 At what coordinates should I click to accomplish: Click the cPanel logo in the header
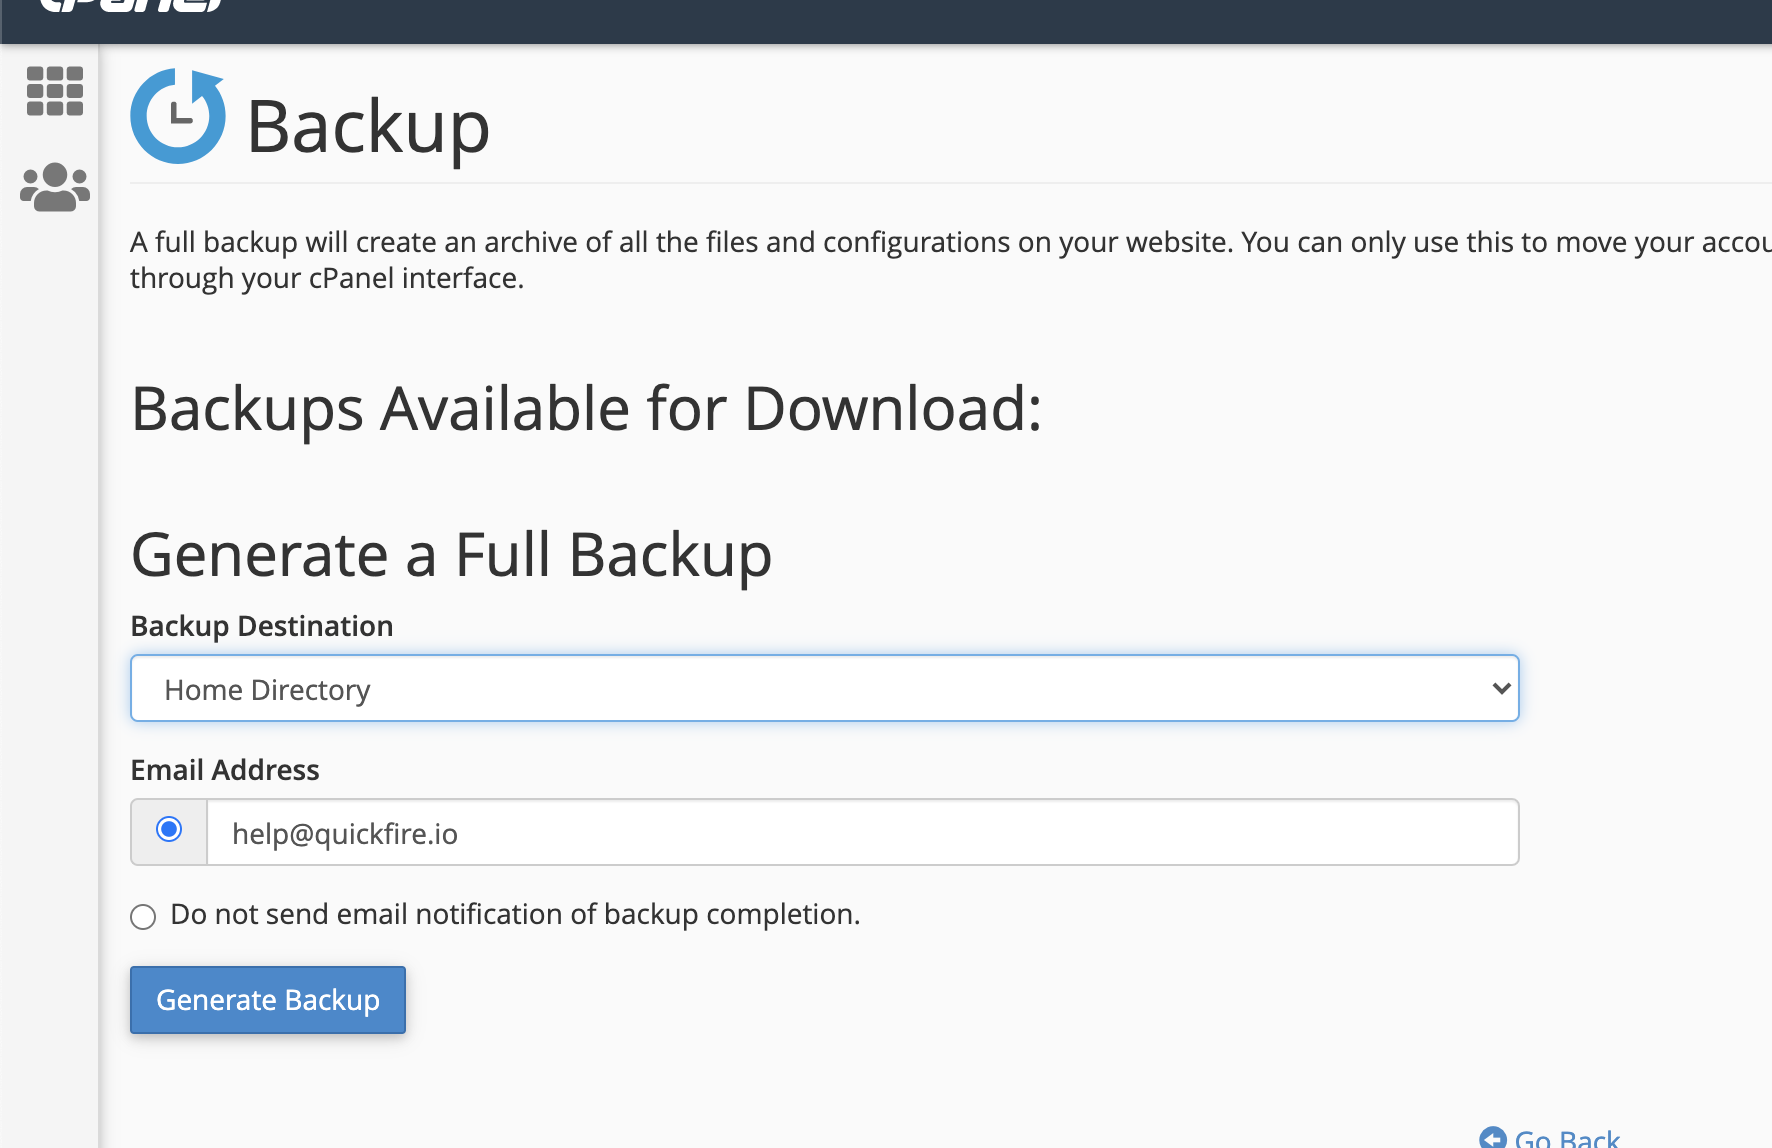pos(130,6)
